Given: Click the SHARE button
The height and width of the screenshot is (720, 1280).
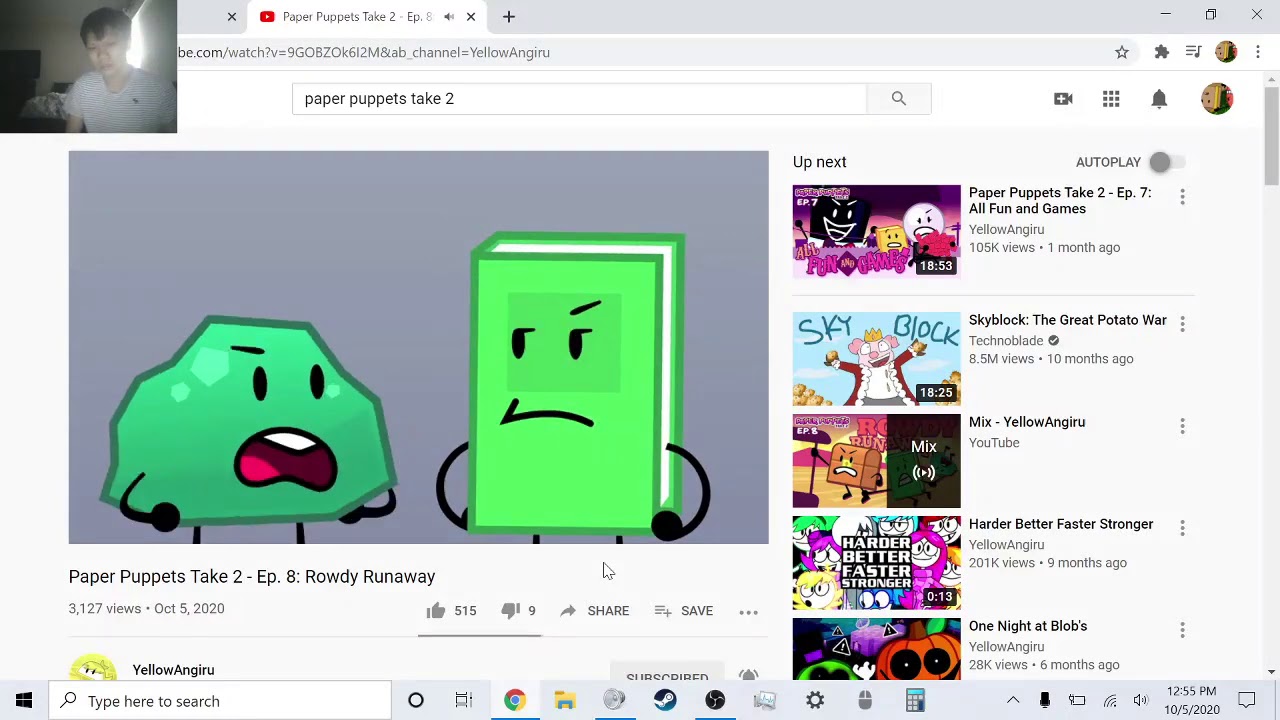Looking at the screenshot, I should coord(594,610).
